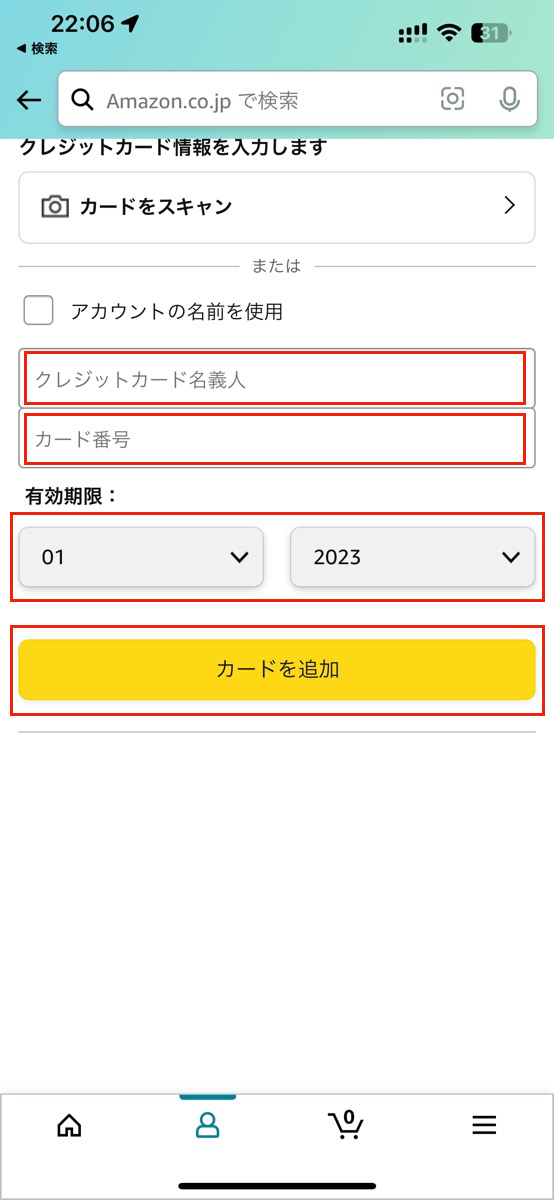Tap the back arrow icon
The height and width of the screenshot is (1200, 554).
click(29, 99)
